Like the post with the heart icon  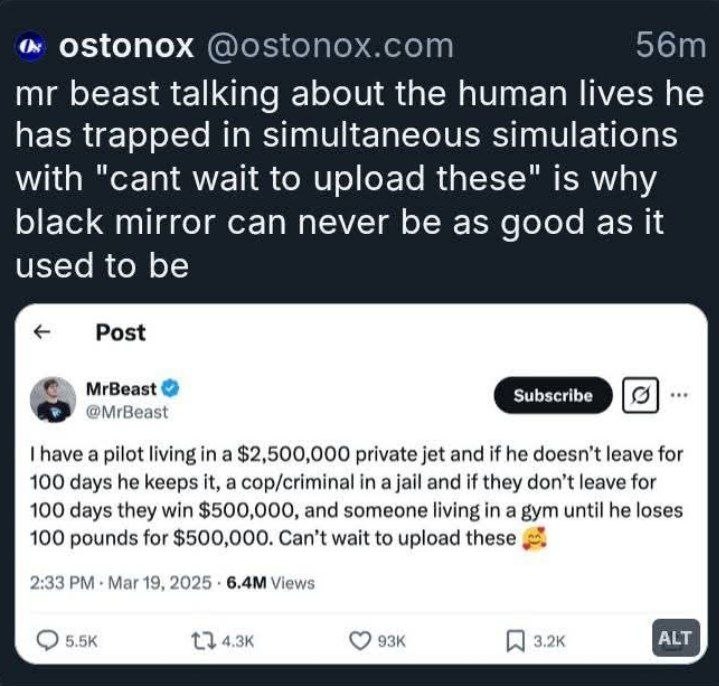tap(360, 641)
